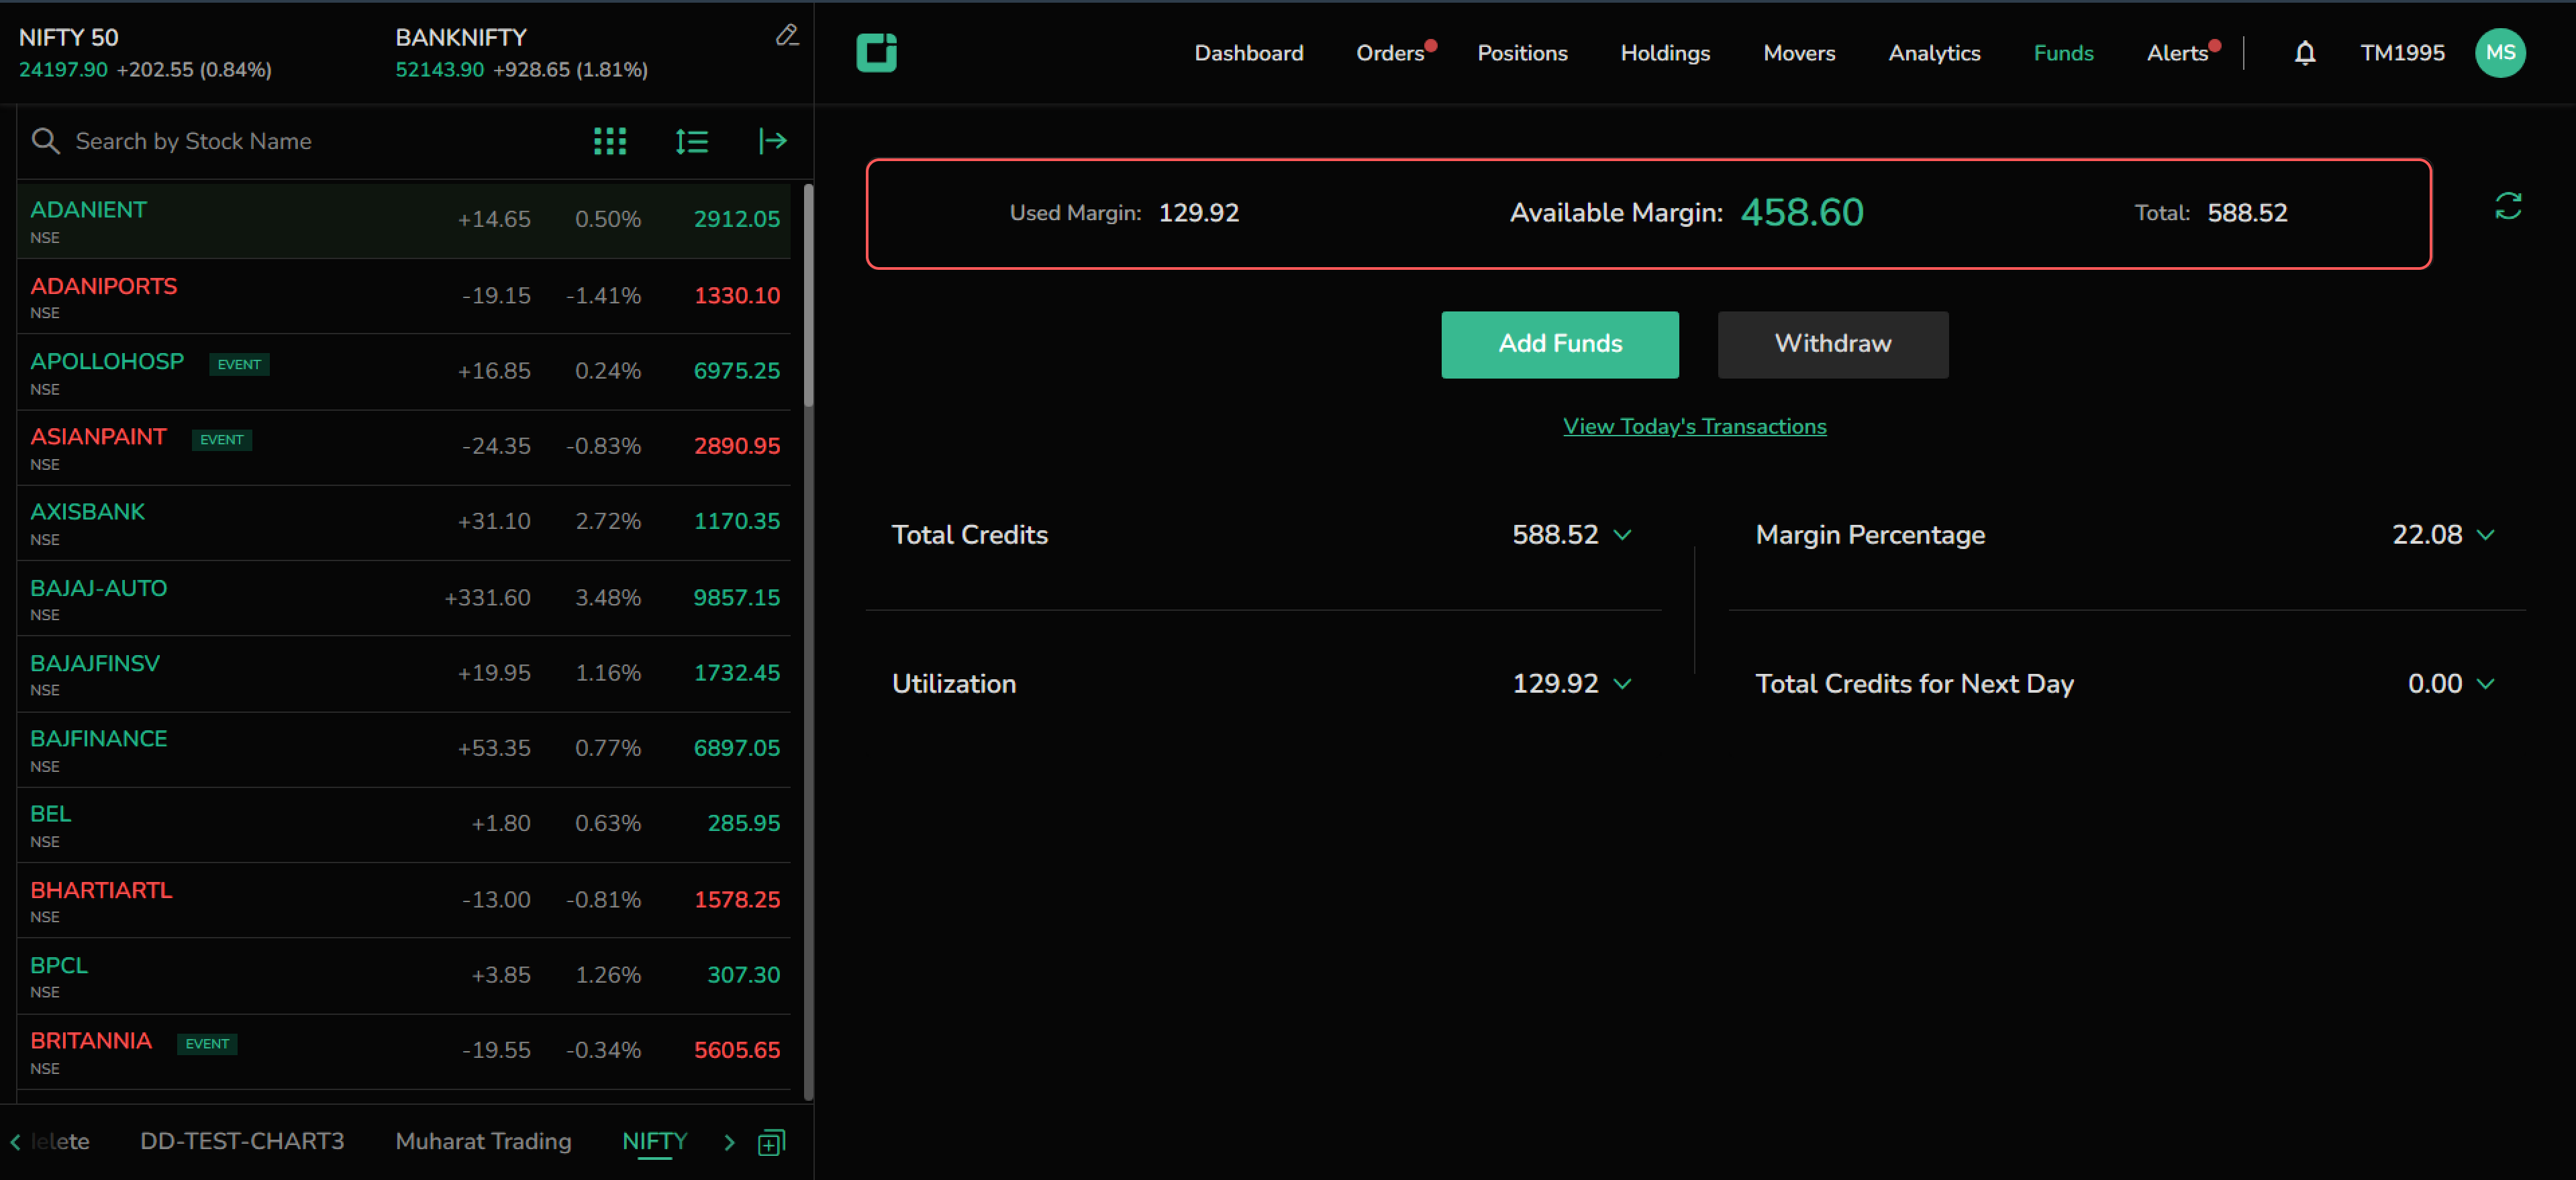Select the NIFTY watchlist tab
Viewport: 2576px width, 1180px height.
654,1141
